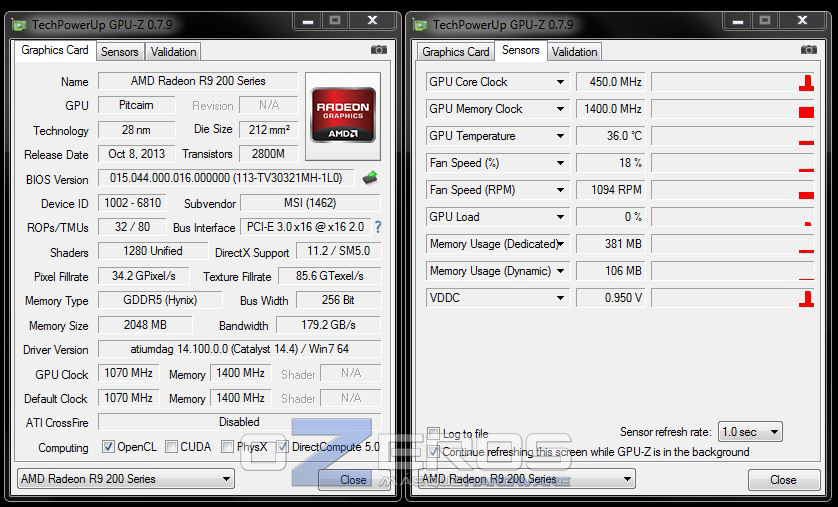838x507 pixels.
Task: Click the 381 MB dedicated memory value
Action: point(611,244)
